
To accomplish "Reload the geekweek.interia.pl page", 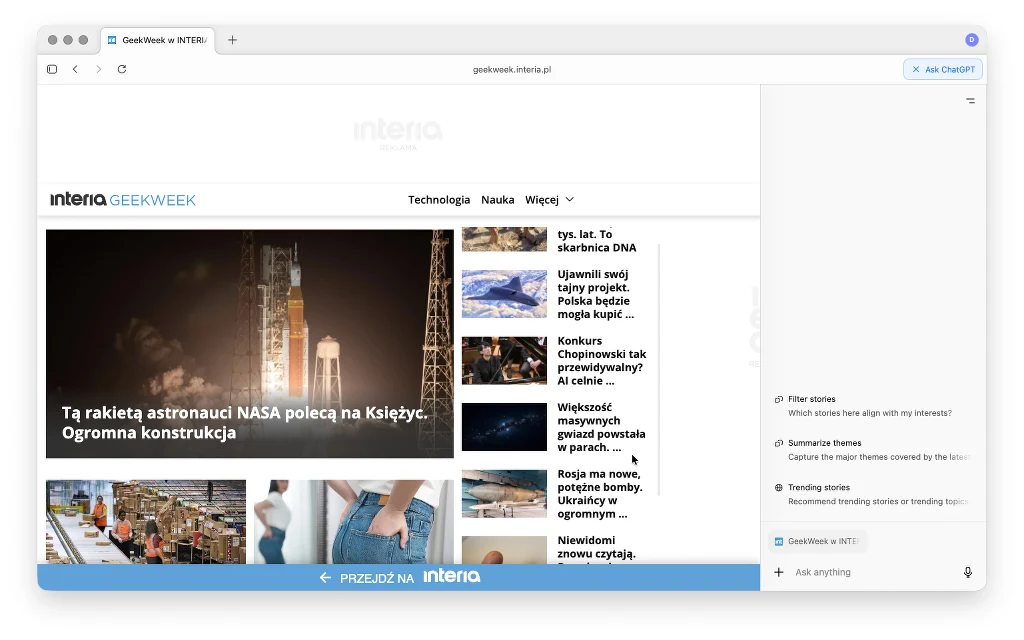I will (122, 69).
